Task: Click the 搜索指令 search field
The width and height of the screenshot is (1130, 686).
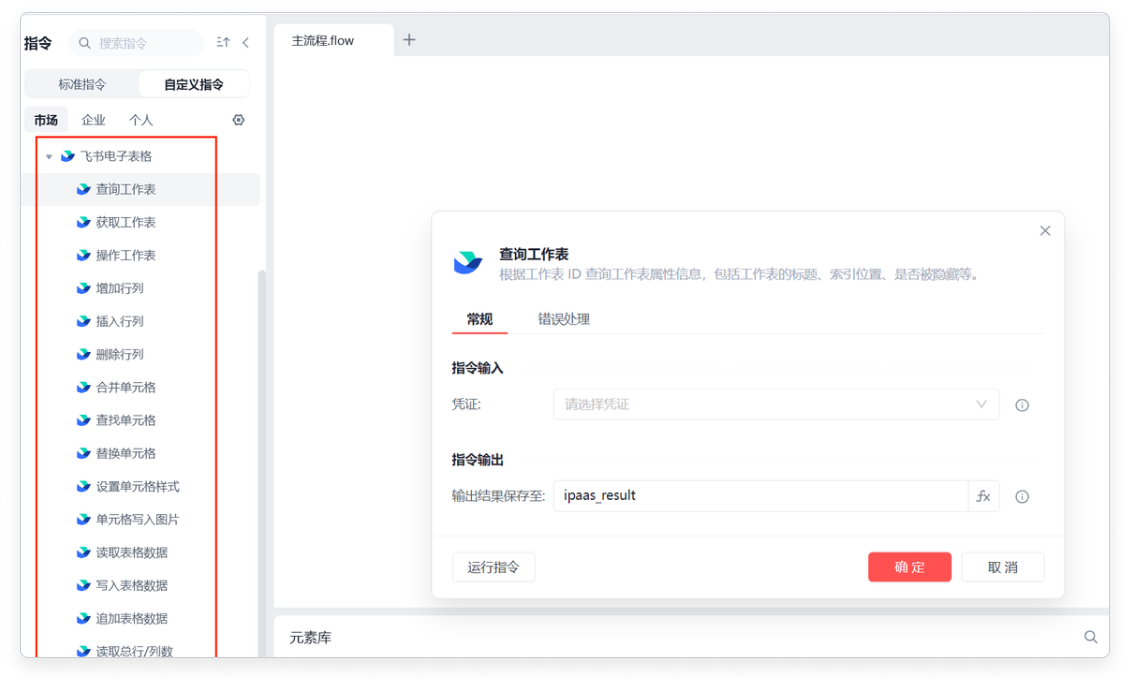Action: [x=145, y=43]
